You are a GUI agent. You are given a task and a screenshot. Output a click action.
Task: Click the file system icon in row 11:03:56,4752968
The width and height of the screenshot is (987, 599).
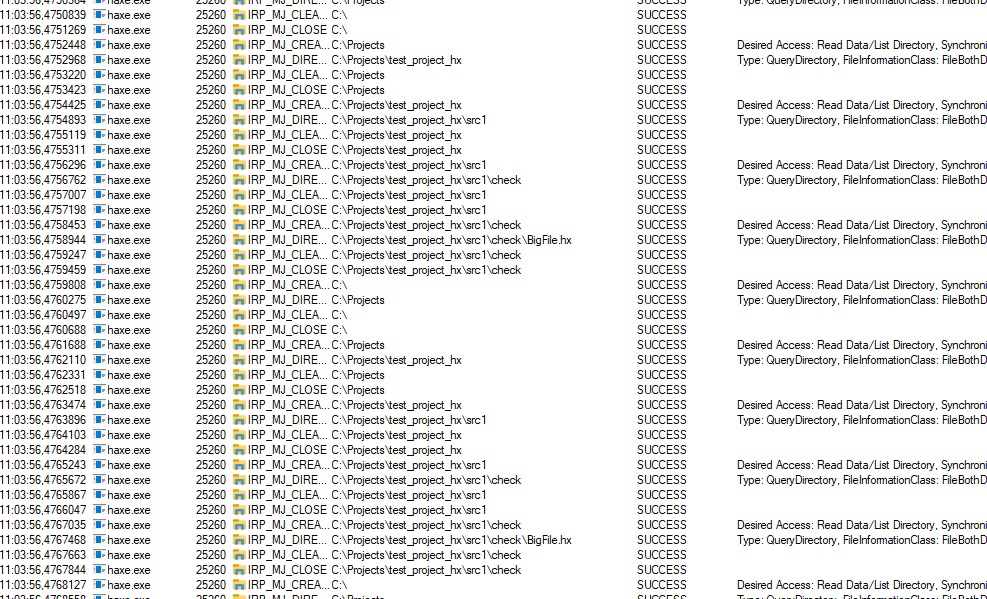(239, 60)
